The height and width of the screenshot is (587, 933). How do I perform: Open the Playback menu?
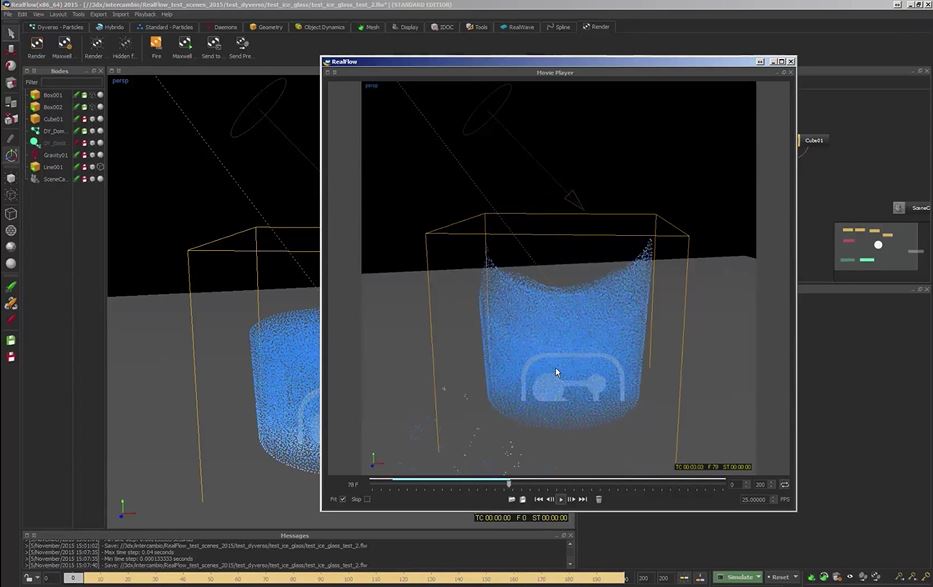(145, 14)
